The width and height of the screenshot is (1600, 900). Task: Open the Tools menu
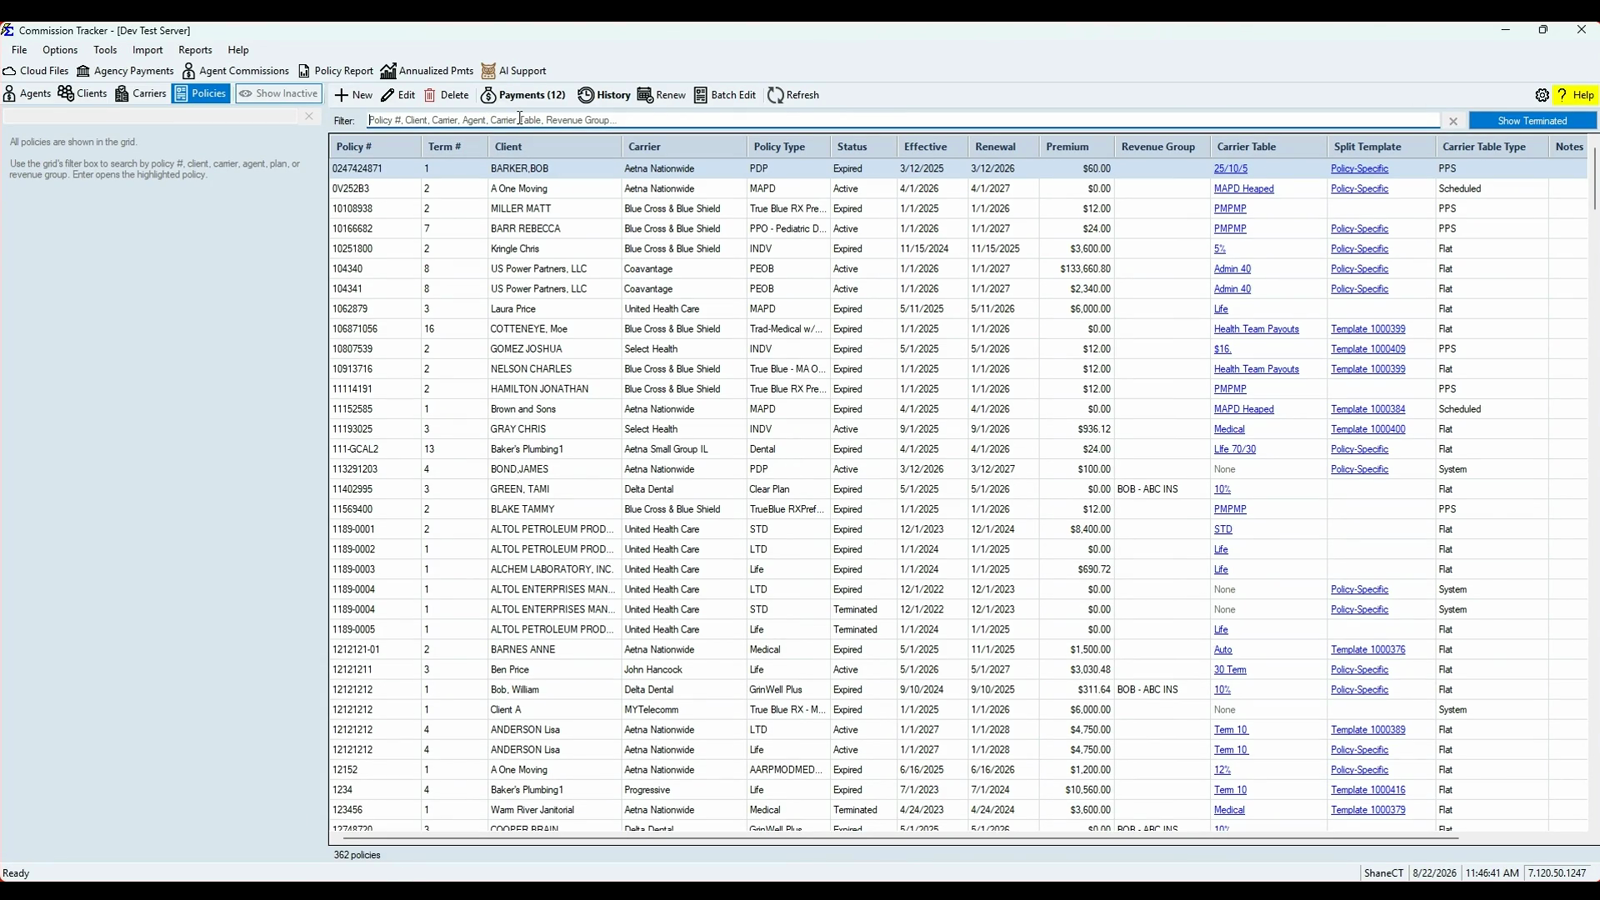point(105,50)
